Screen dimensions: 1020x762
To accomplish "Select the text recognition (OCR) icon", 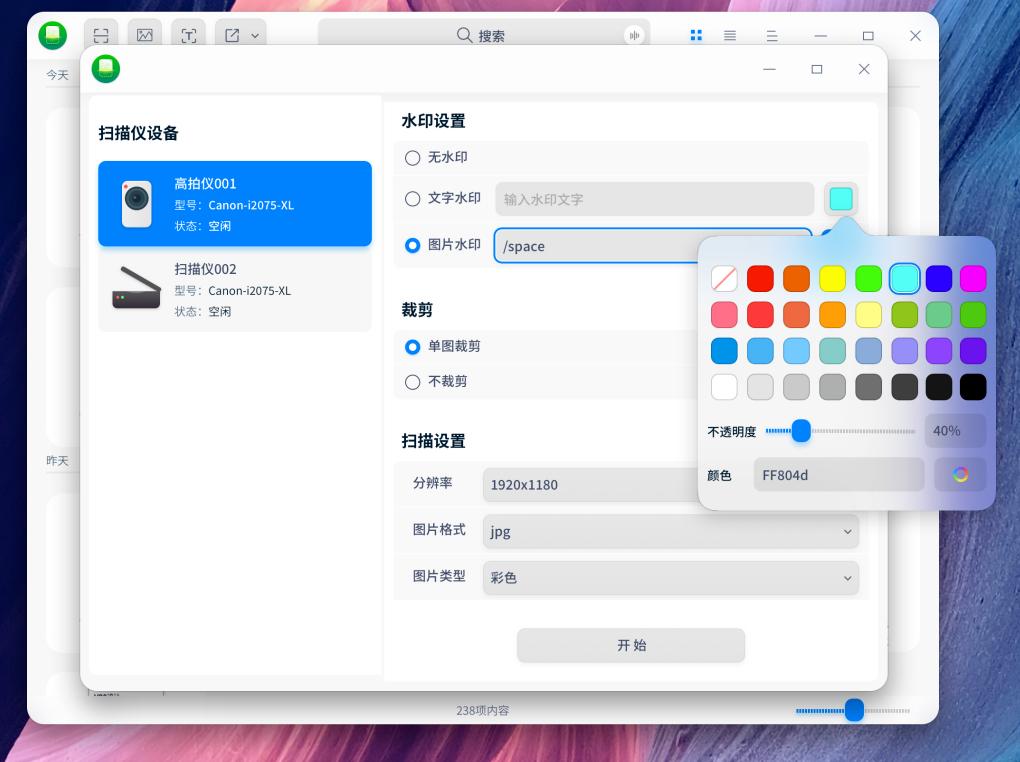I will (x=188, y=33).
